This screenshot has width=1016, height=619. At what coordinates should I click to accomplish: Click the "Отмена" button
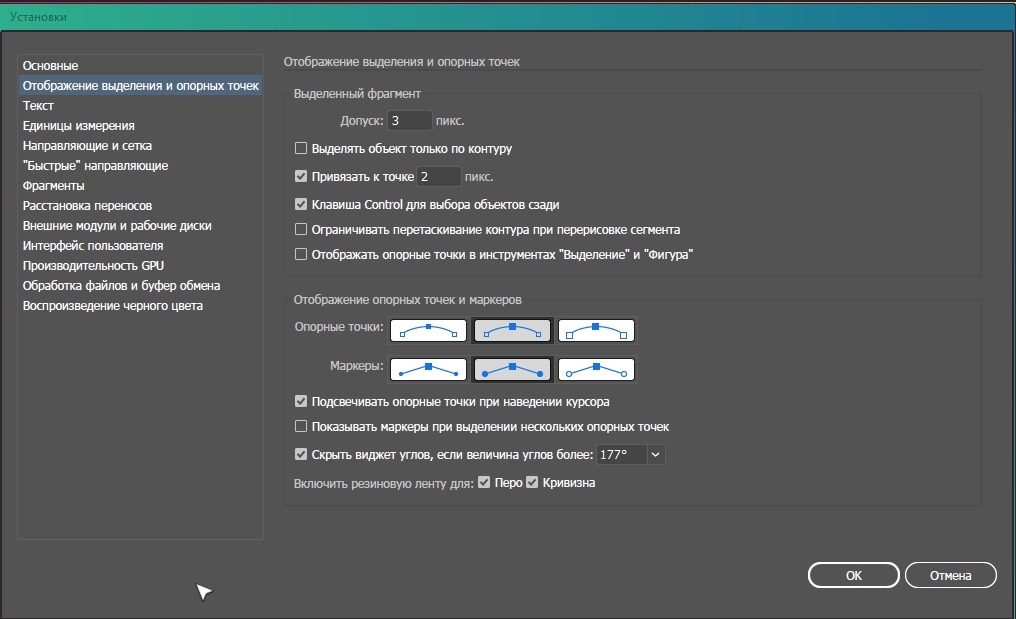click(x=950, y=575)
